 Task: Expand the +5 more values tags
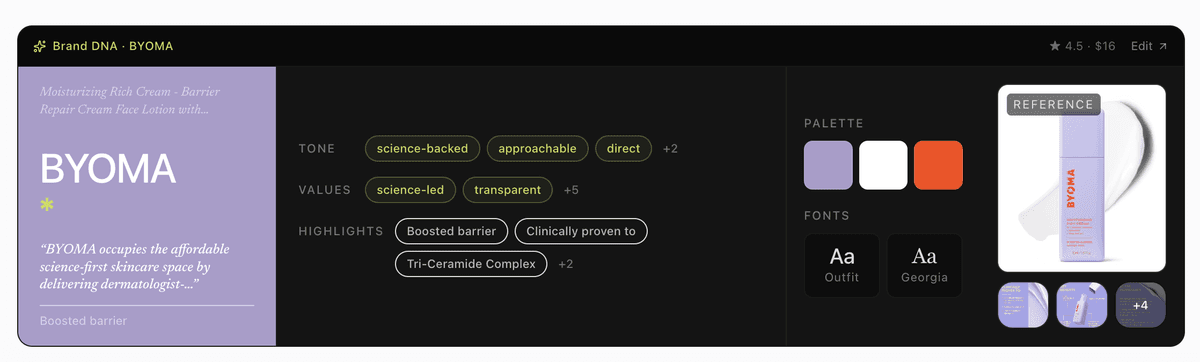[x=571, y=190]
